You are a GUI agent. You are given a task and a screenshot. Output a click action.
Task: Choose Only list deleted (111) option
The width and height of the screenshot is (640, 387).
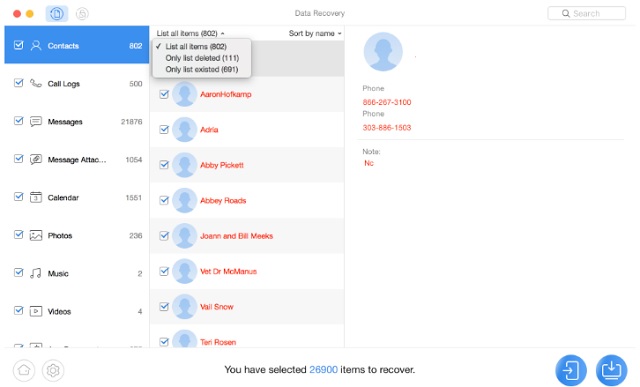point(202,58)
